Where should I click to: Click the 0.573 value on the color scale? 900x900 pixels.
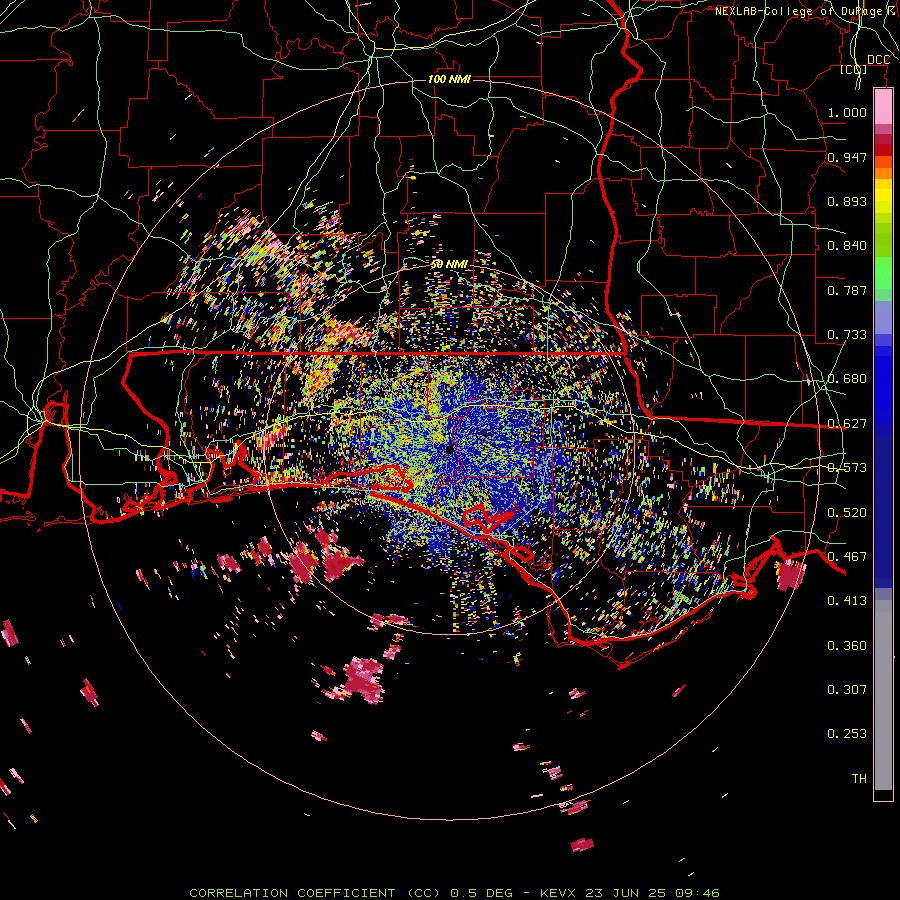pos(847,468)
